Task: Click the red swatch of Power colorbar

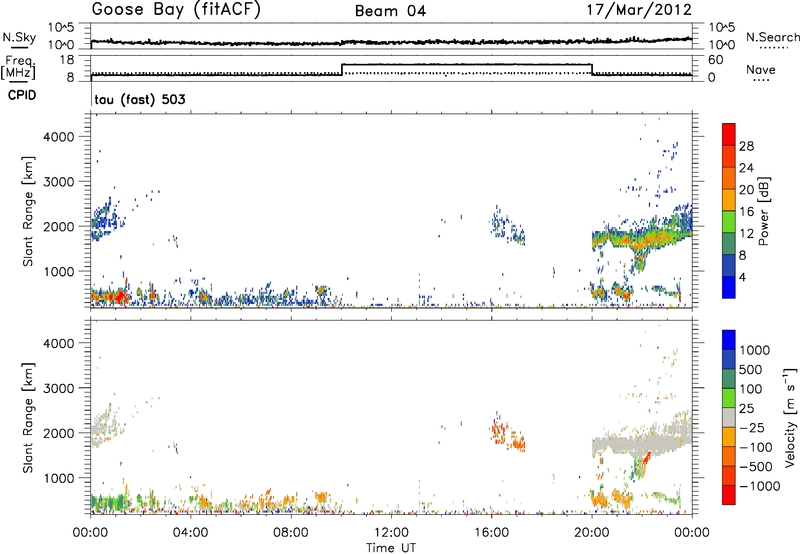Action: pos(729,134)
